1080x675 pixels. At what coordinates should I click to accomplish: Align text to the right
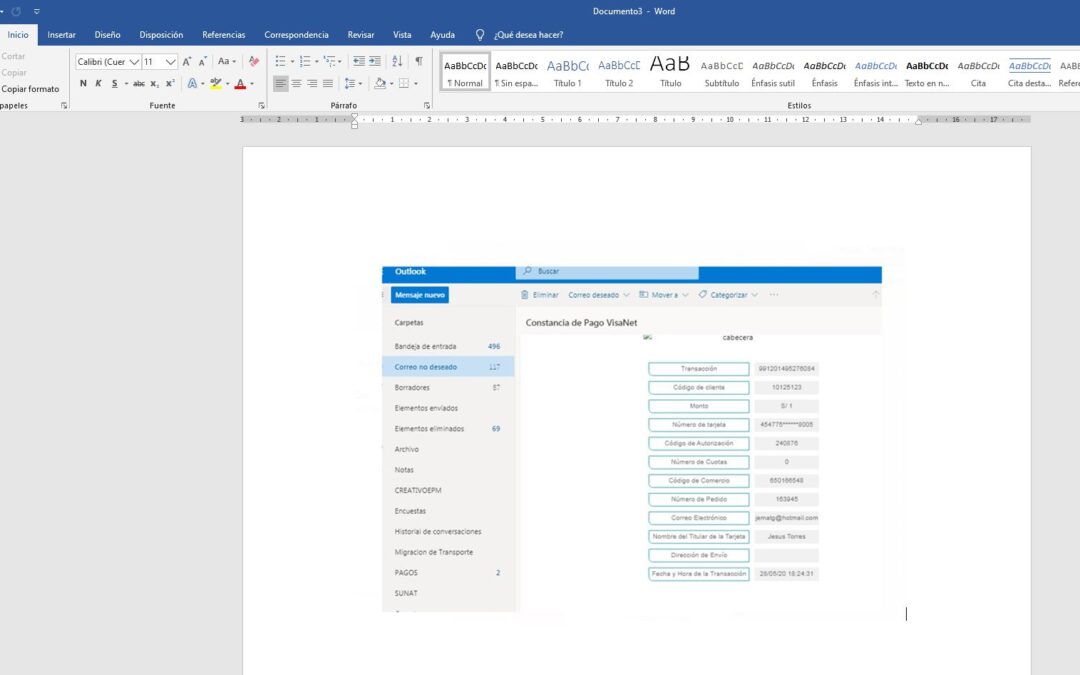tap(312, 83)
